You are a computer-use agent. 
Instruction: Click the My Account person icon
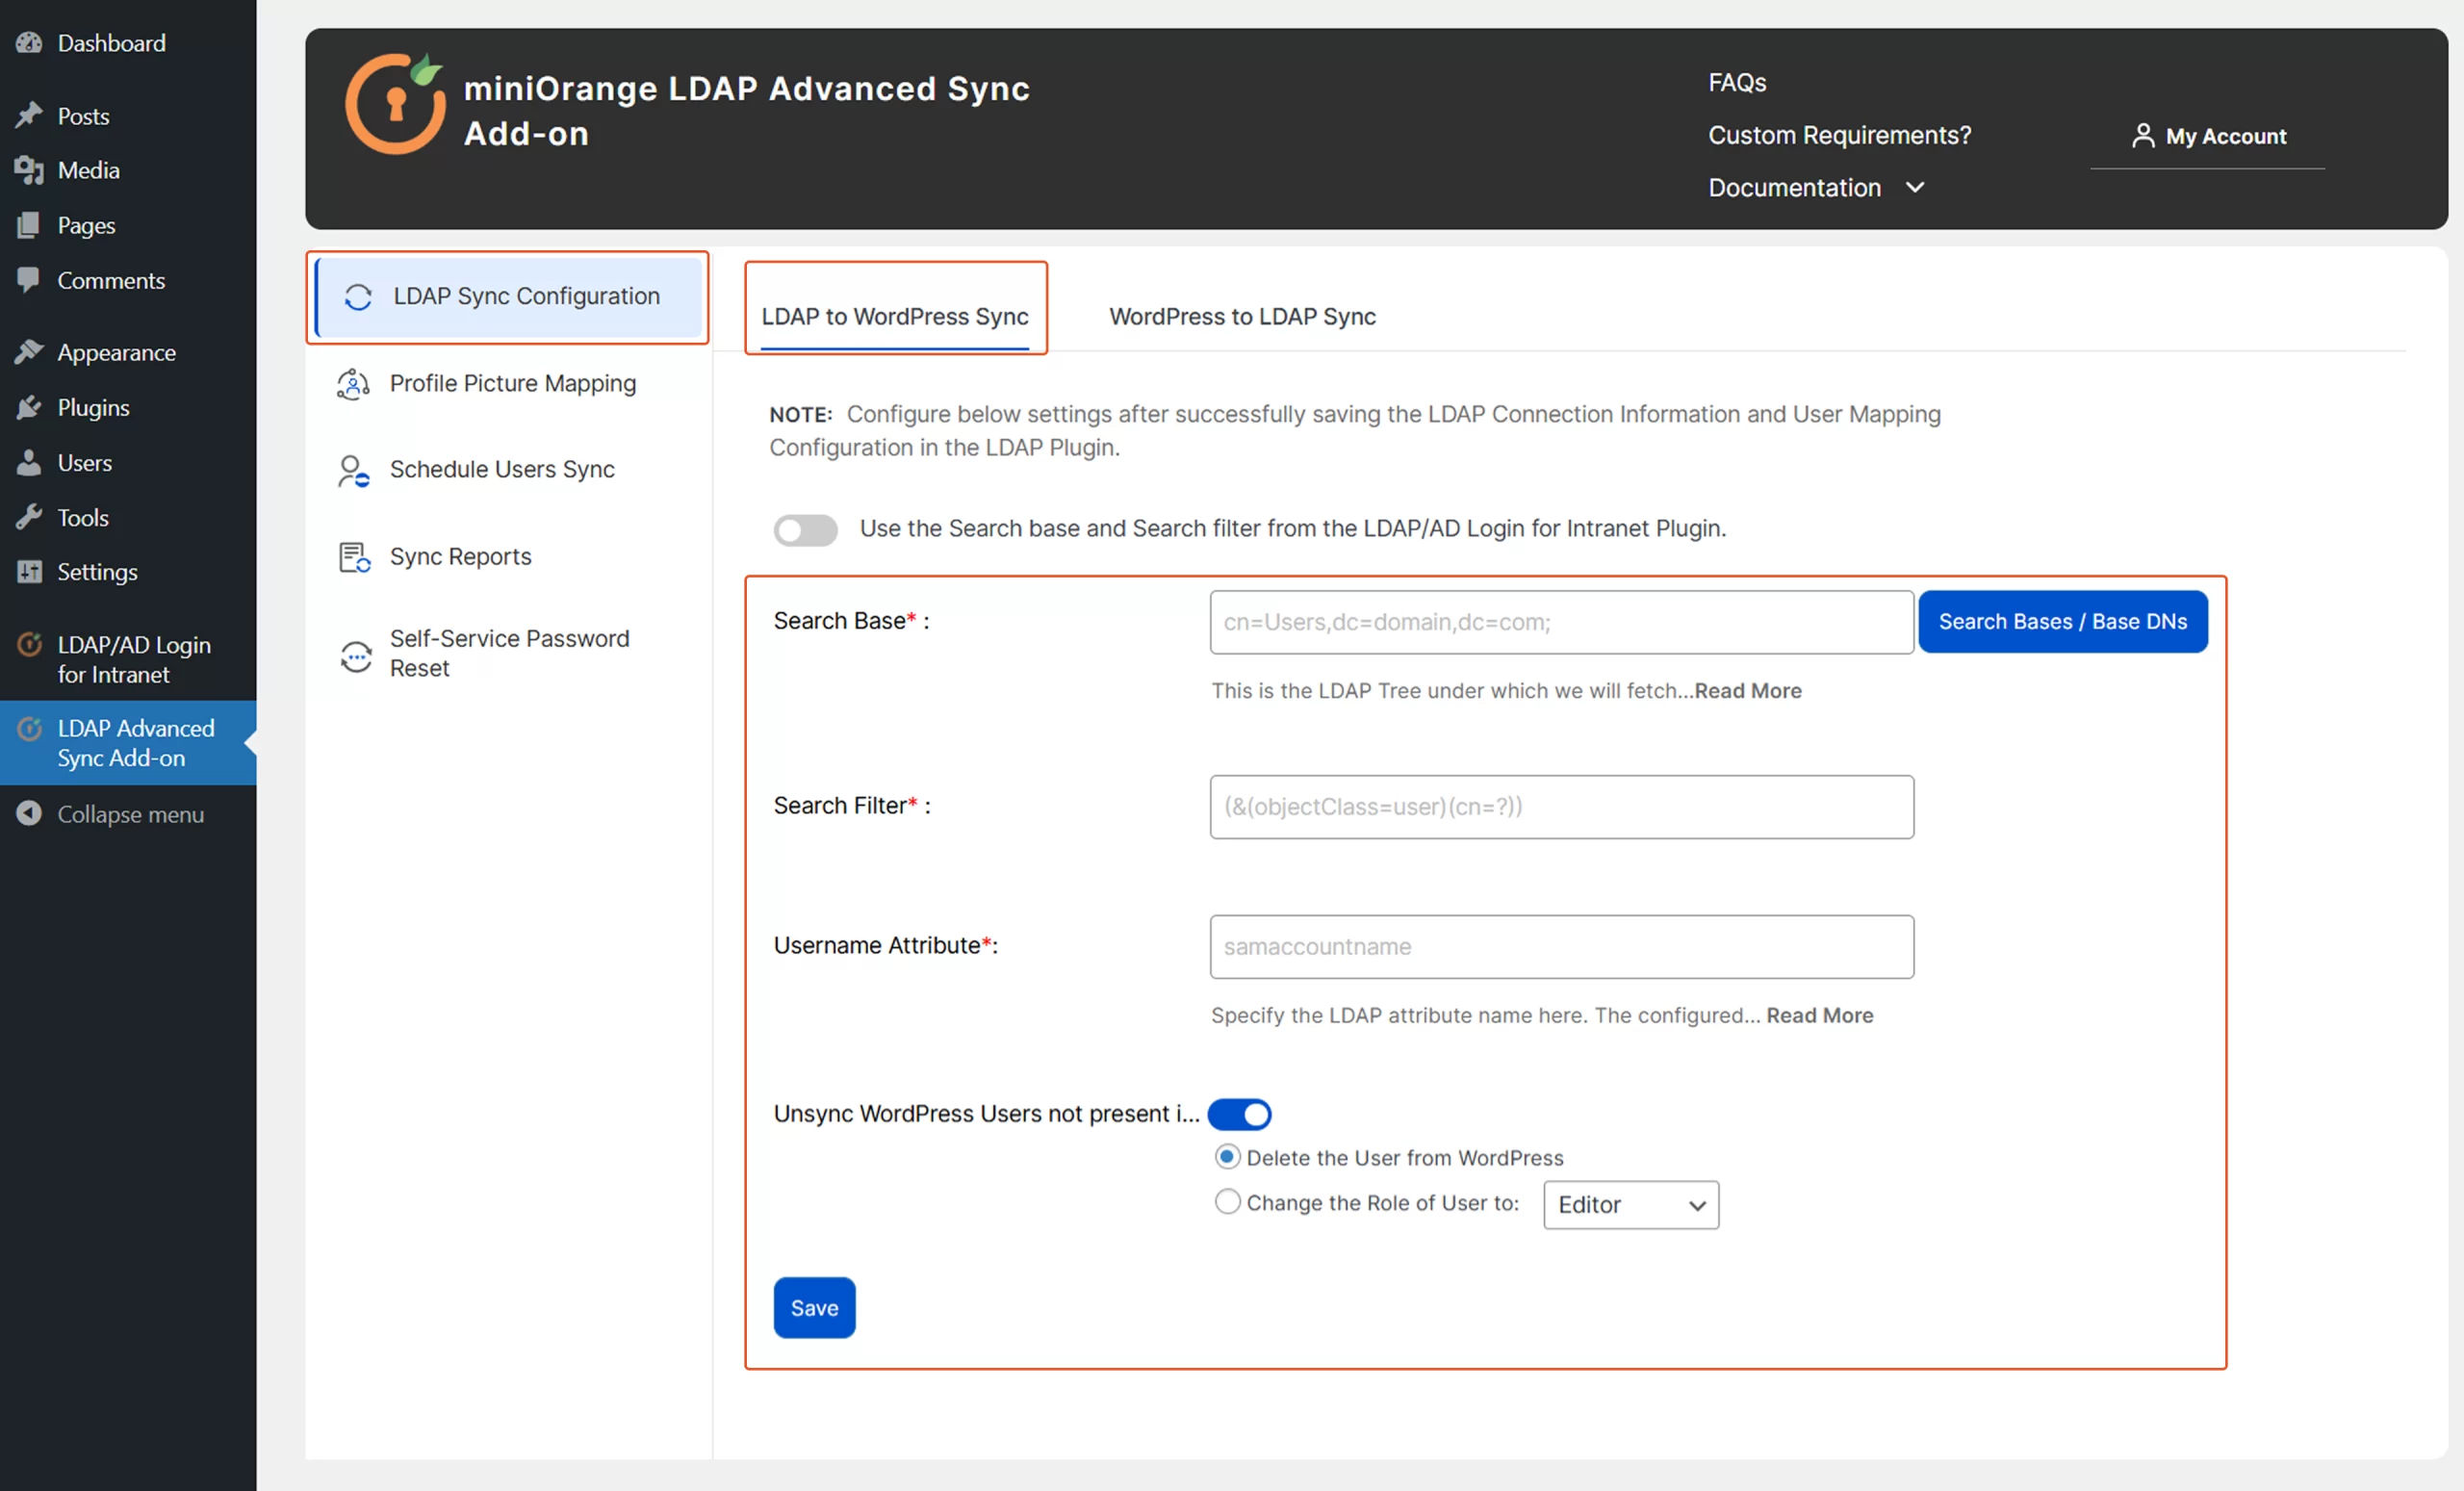coord(2142,136)
